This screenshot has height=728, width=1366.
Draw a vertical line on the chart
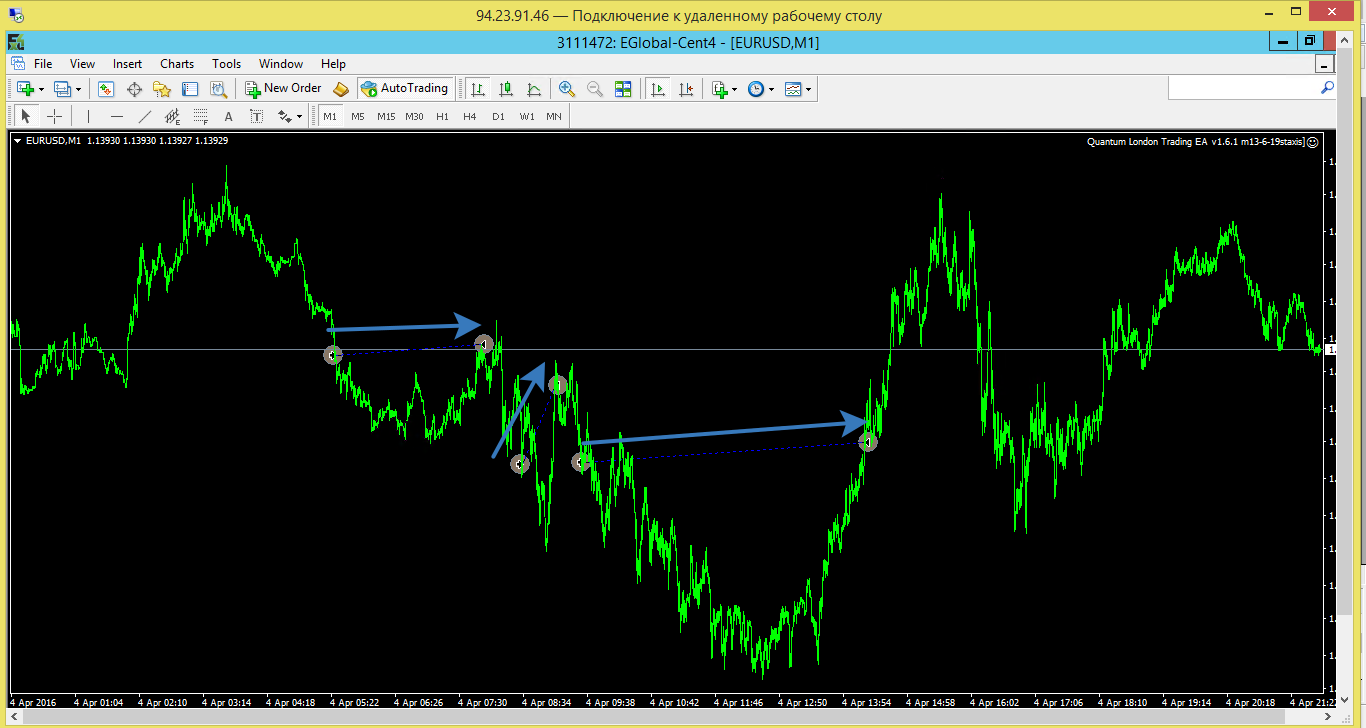[88, 116]
